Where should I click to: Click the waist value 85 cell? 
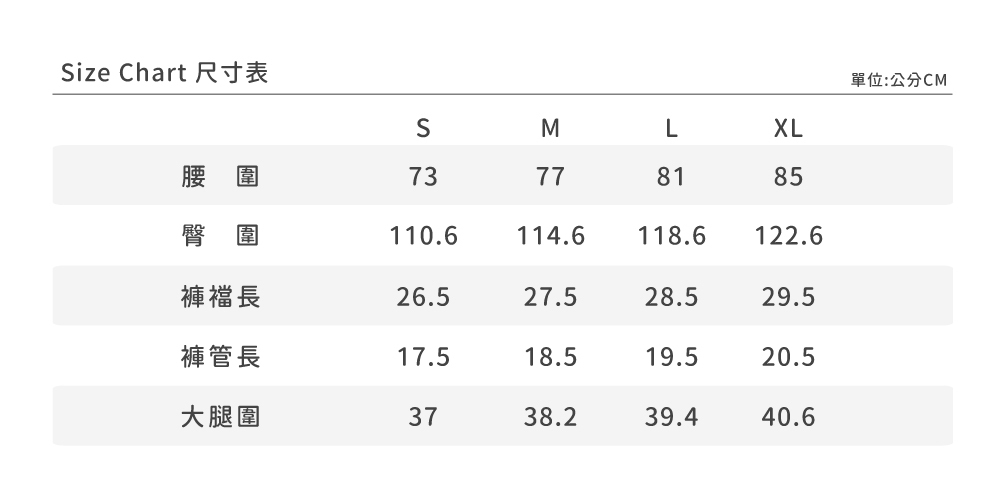pyautogui.click(x=788, y=177)
